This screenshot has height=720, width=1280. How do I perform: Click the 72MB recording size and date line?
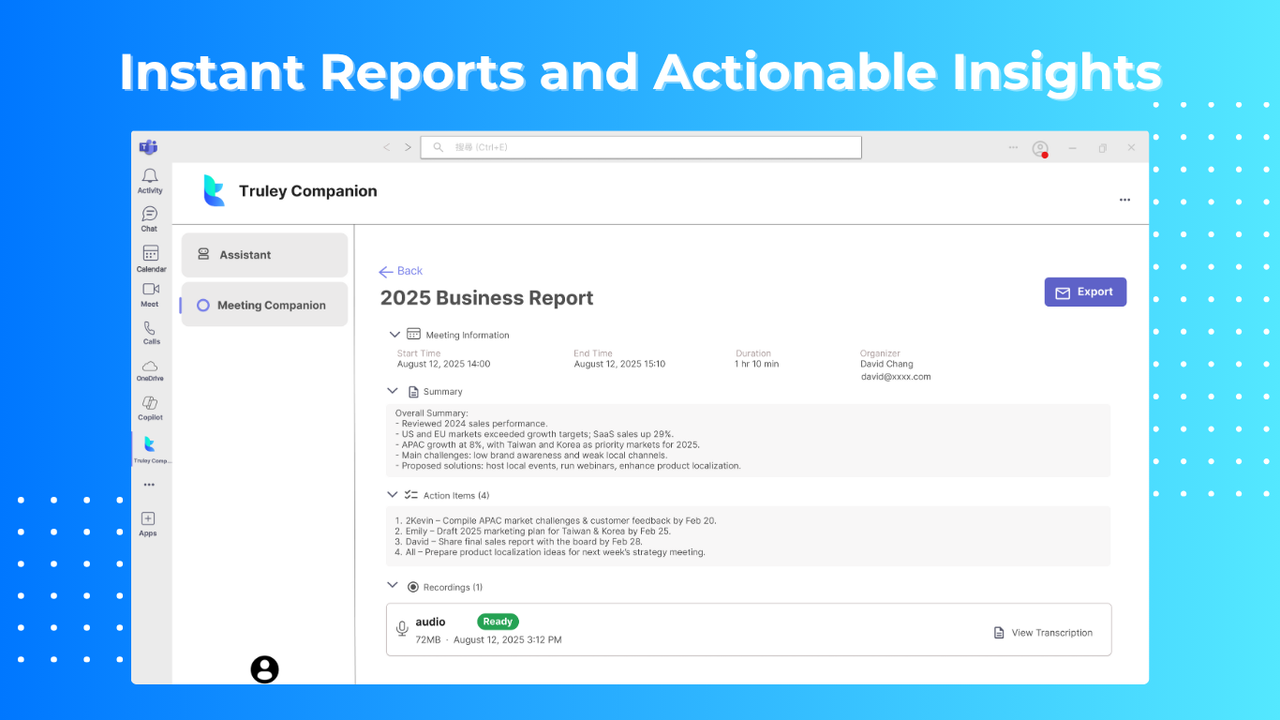click(x=489, y=640)
